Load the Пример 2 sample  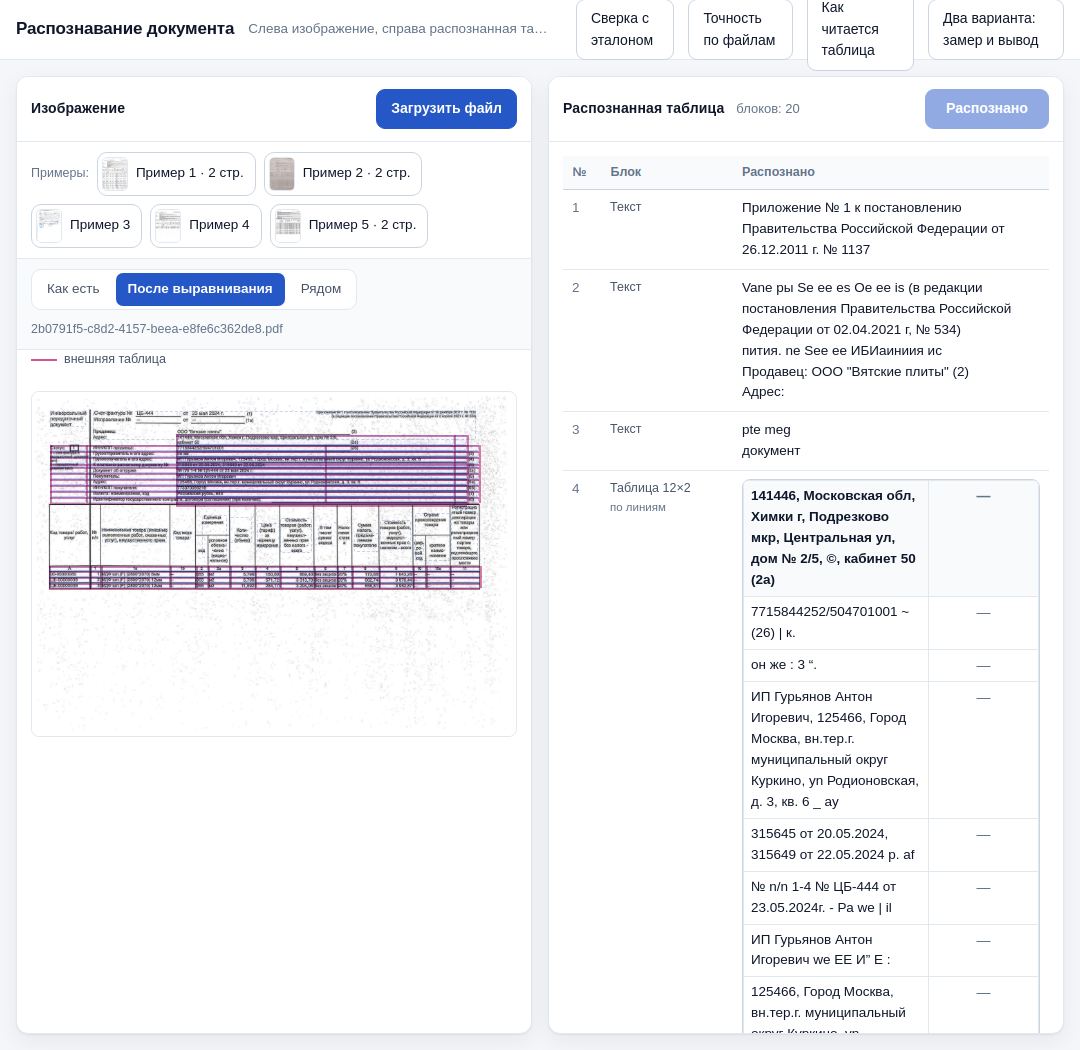click(x=343, y=174)
